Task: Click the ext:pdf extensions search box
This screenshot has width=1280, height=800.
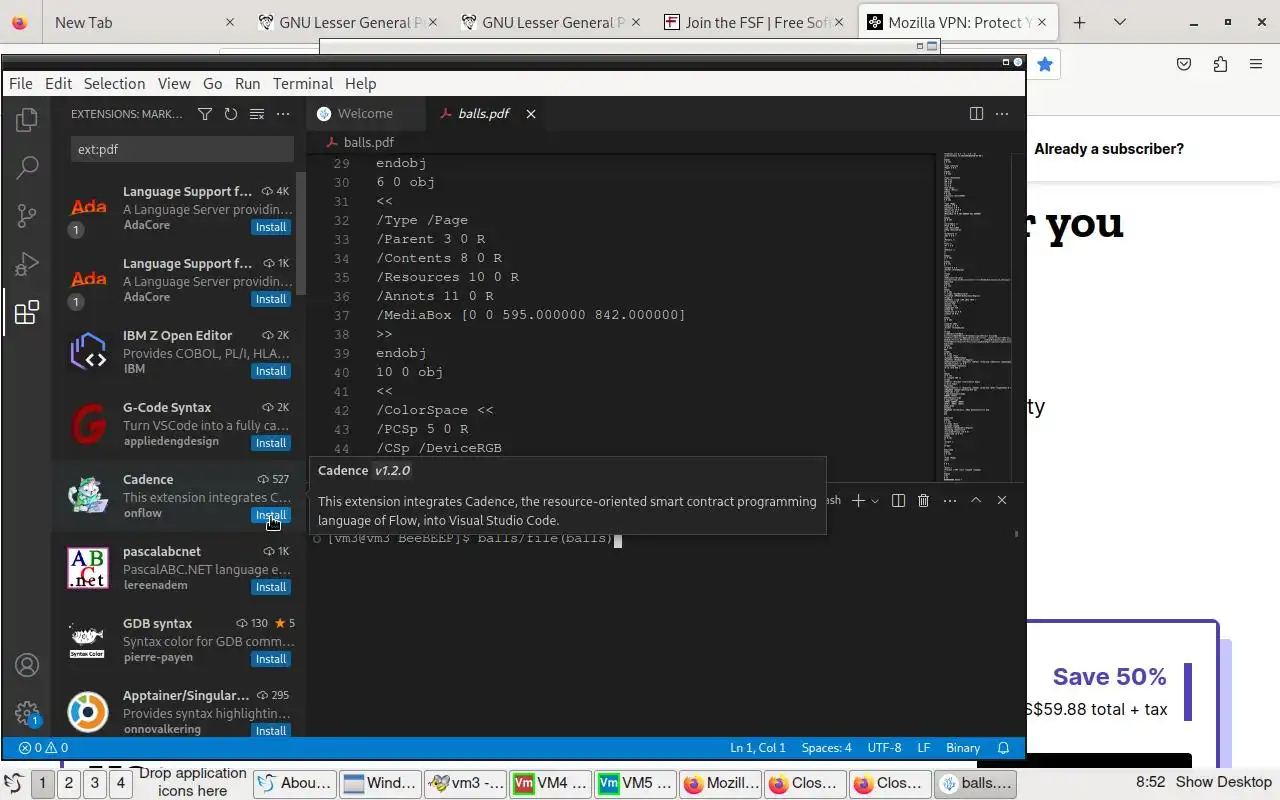Action: pyautogui.click(x=182, y=149)
